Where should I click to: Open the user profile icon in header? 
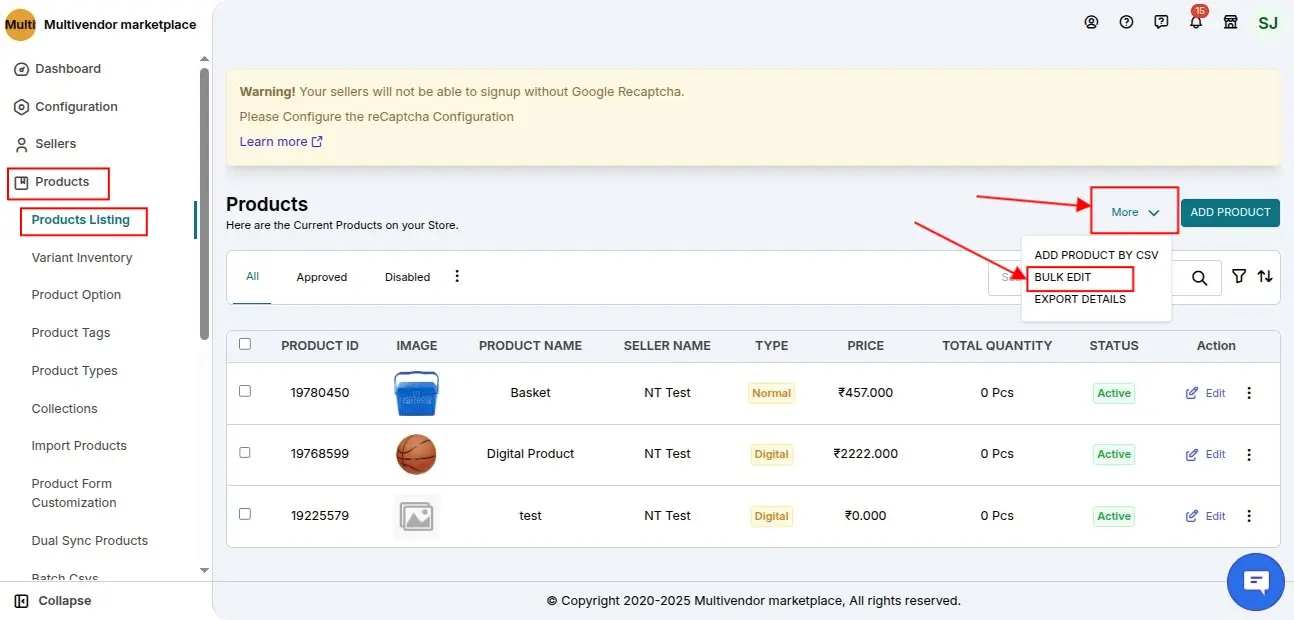click(x=1091, y=22)
